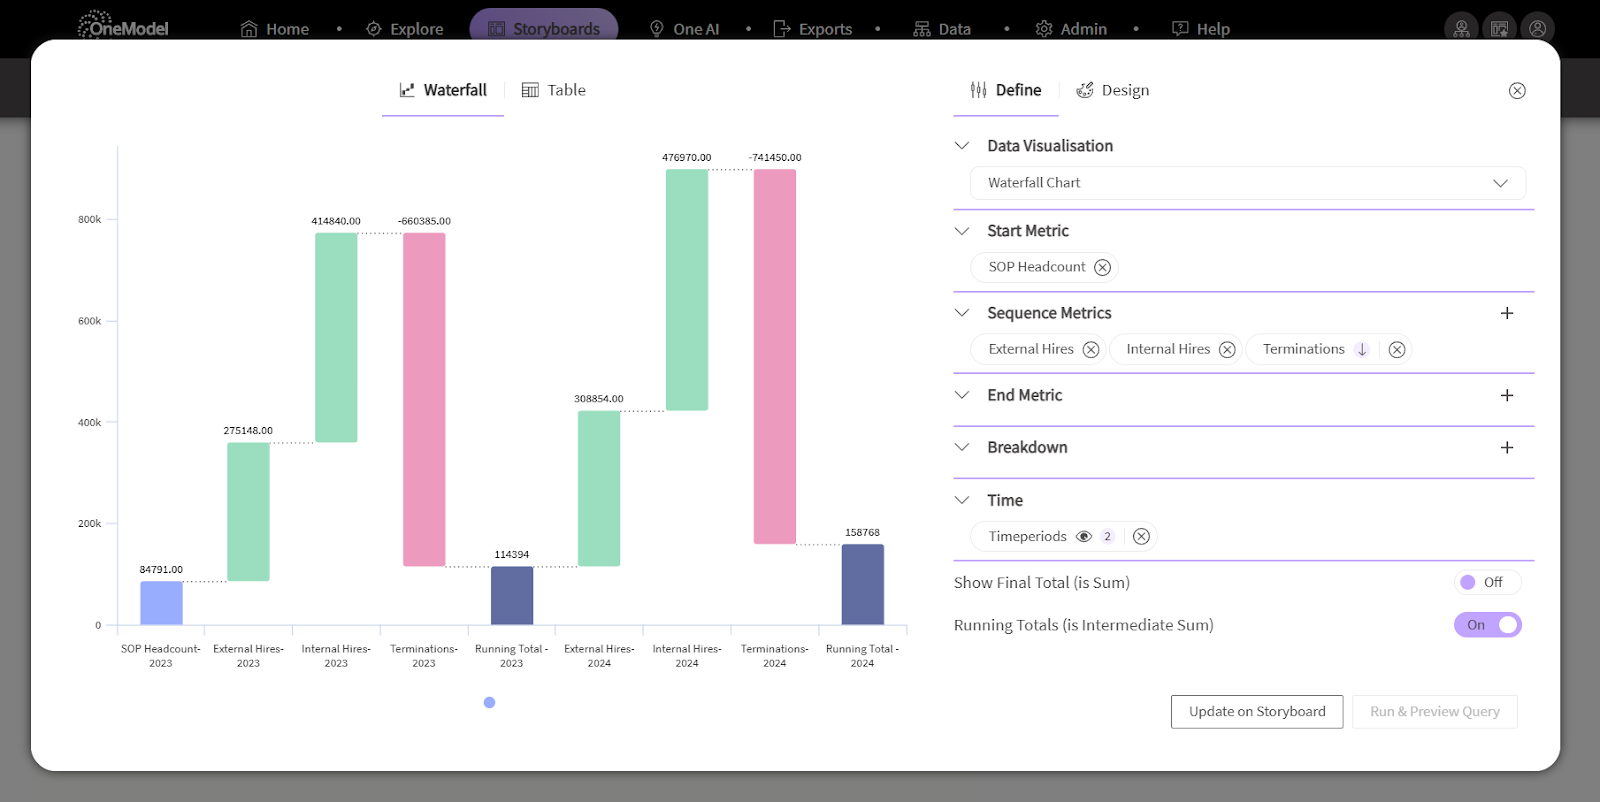Add an End Metric with plus icon

pyautogui.click(x=1507, y=395)
